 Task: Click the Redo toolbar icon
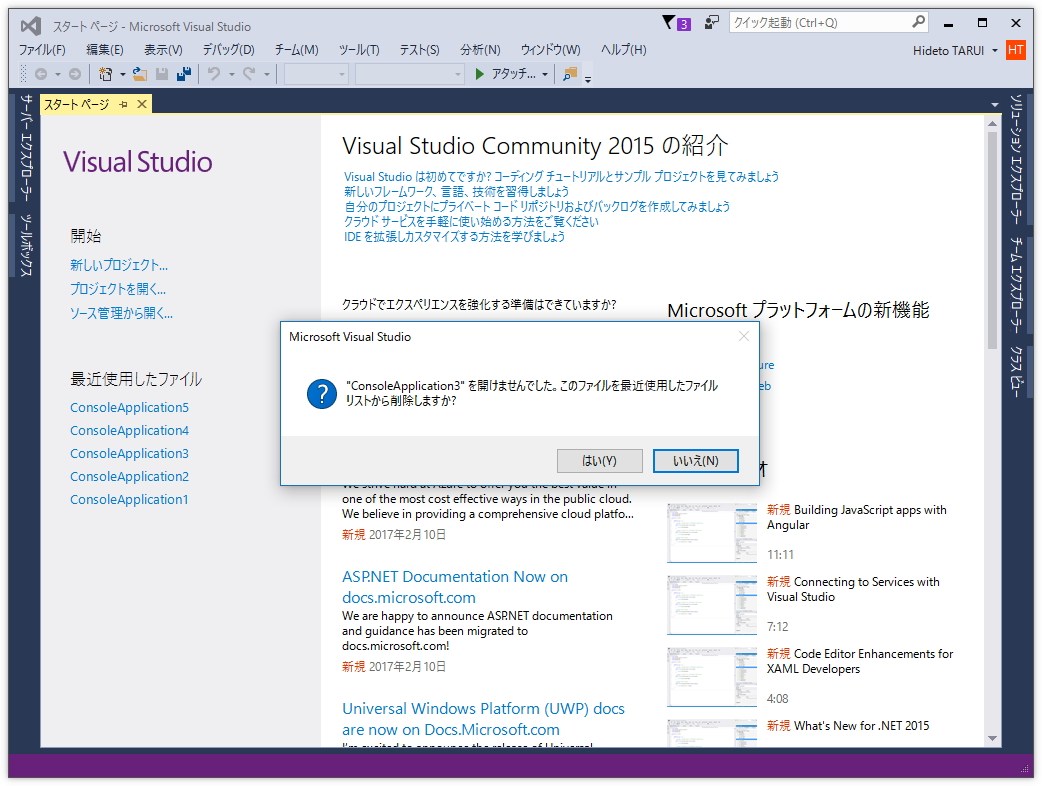point(249,74)
